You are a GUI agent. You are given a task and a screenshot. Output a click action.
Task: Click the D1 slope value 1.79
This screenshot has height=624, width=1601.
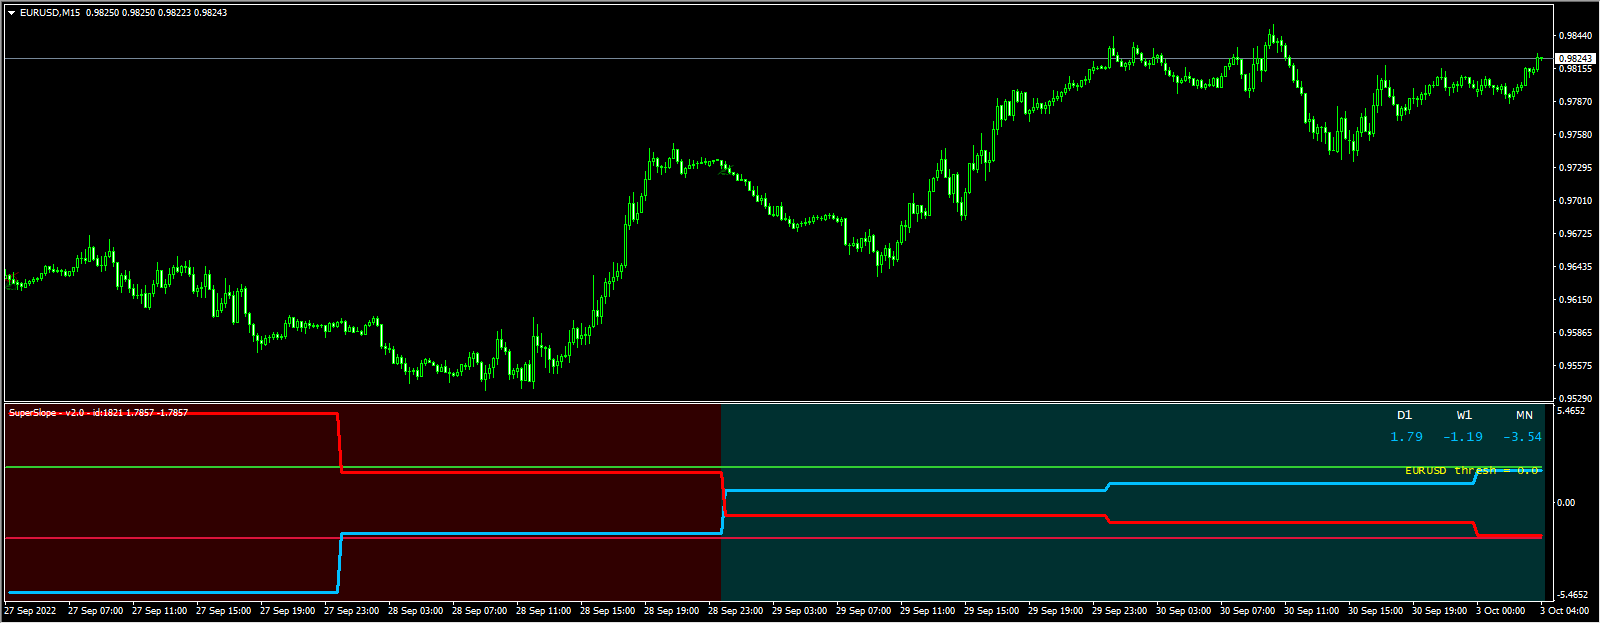(1406, 437)
